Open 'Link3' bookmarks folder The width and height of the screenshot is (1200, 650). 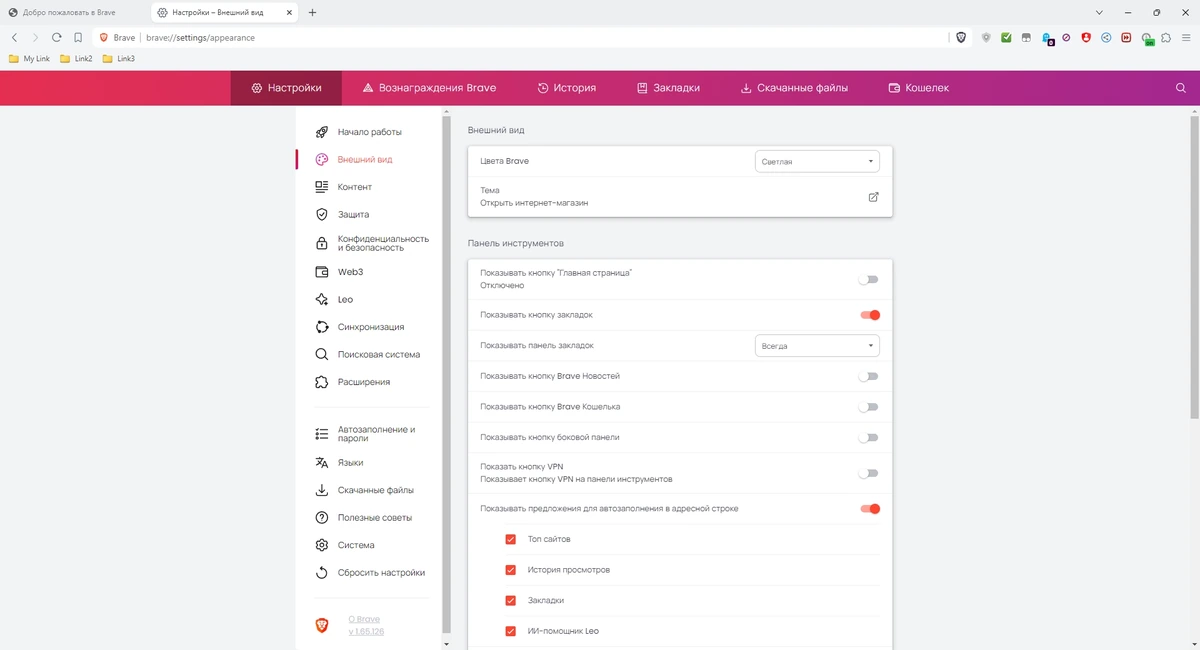[x=119, y=59]
